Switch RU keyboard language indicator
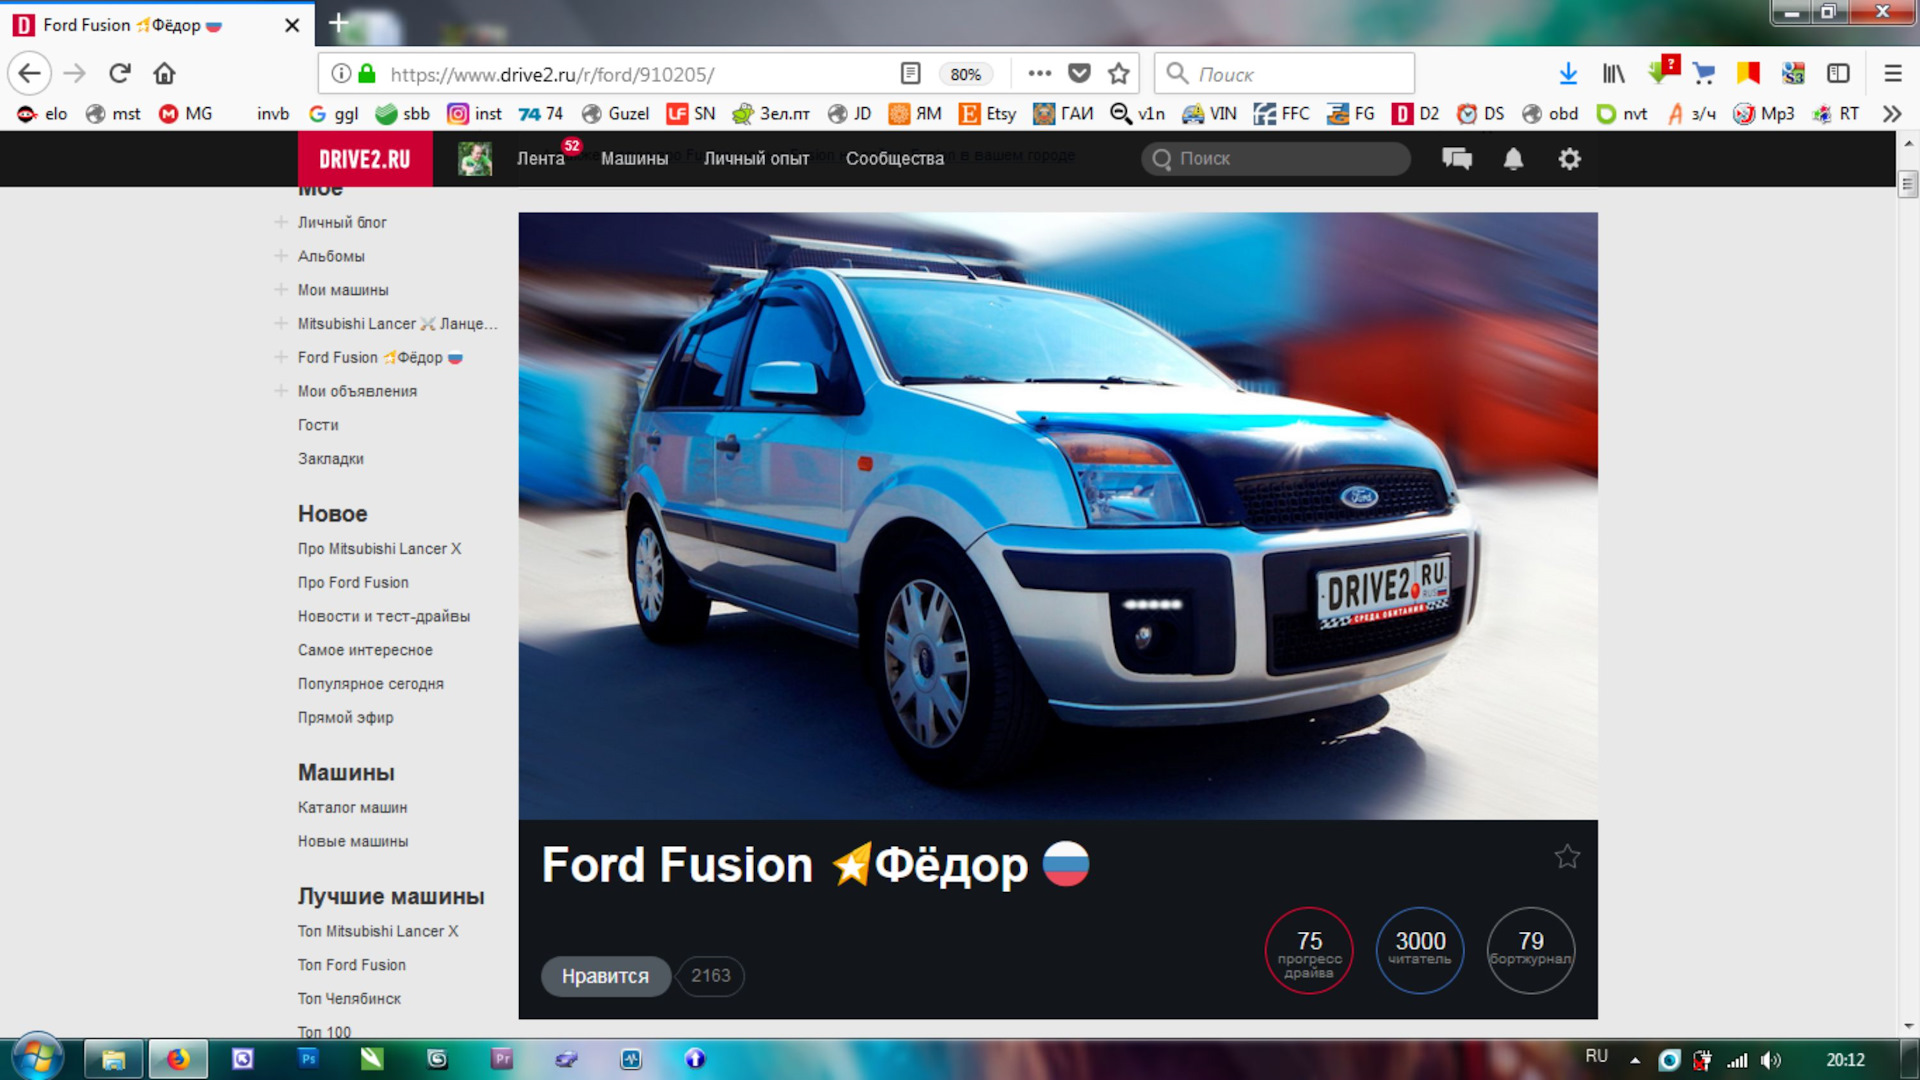This screenshot has width=1920, height=1080. 1596,1056
